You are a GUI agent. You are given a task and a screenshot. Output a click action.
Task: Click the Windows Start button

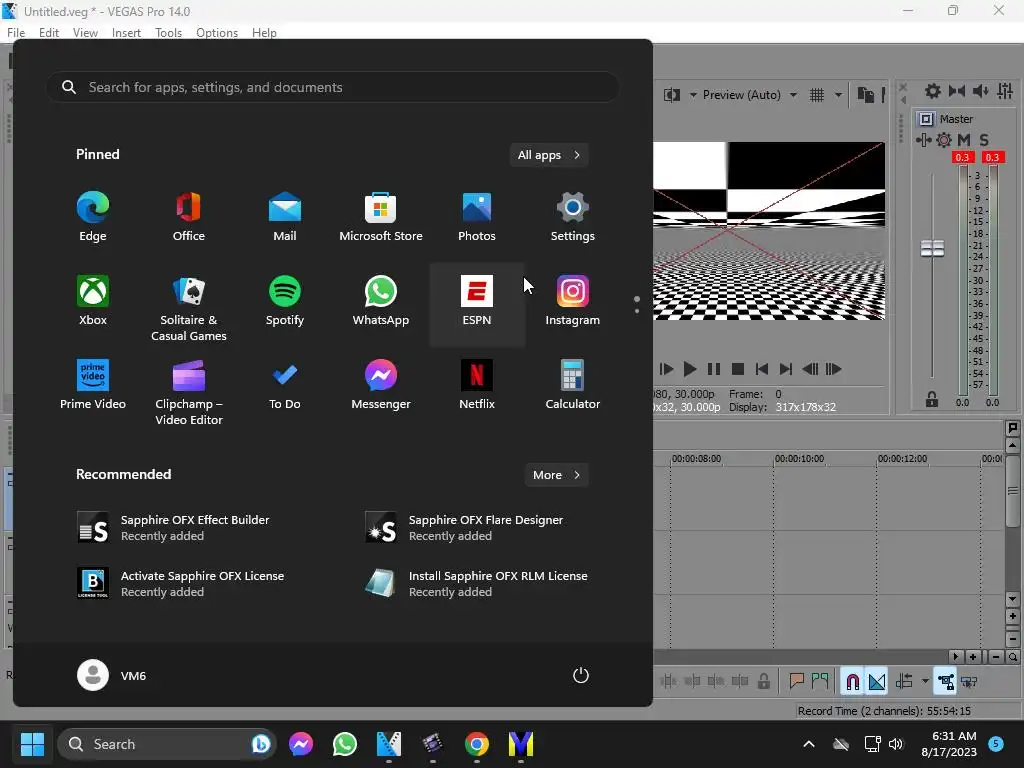(x=32, y=744)
